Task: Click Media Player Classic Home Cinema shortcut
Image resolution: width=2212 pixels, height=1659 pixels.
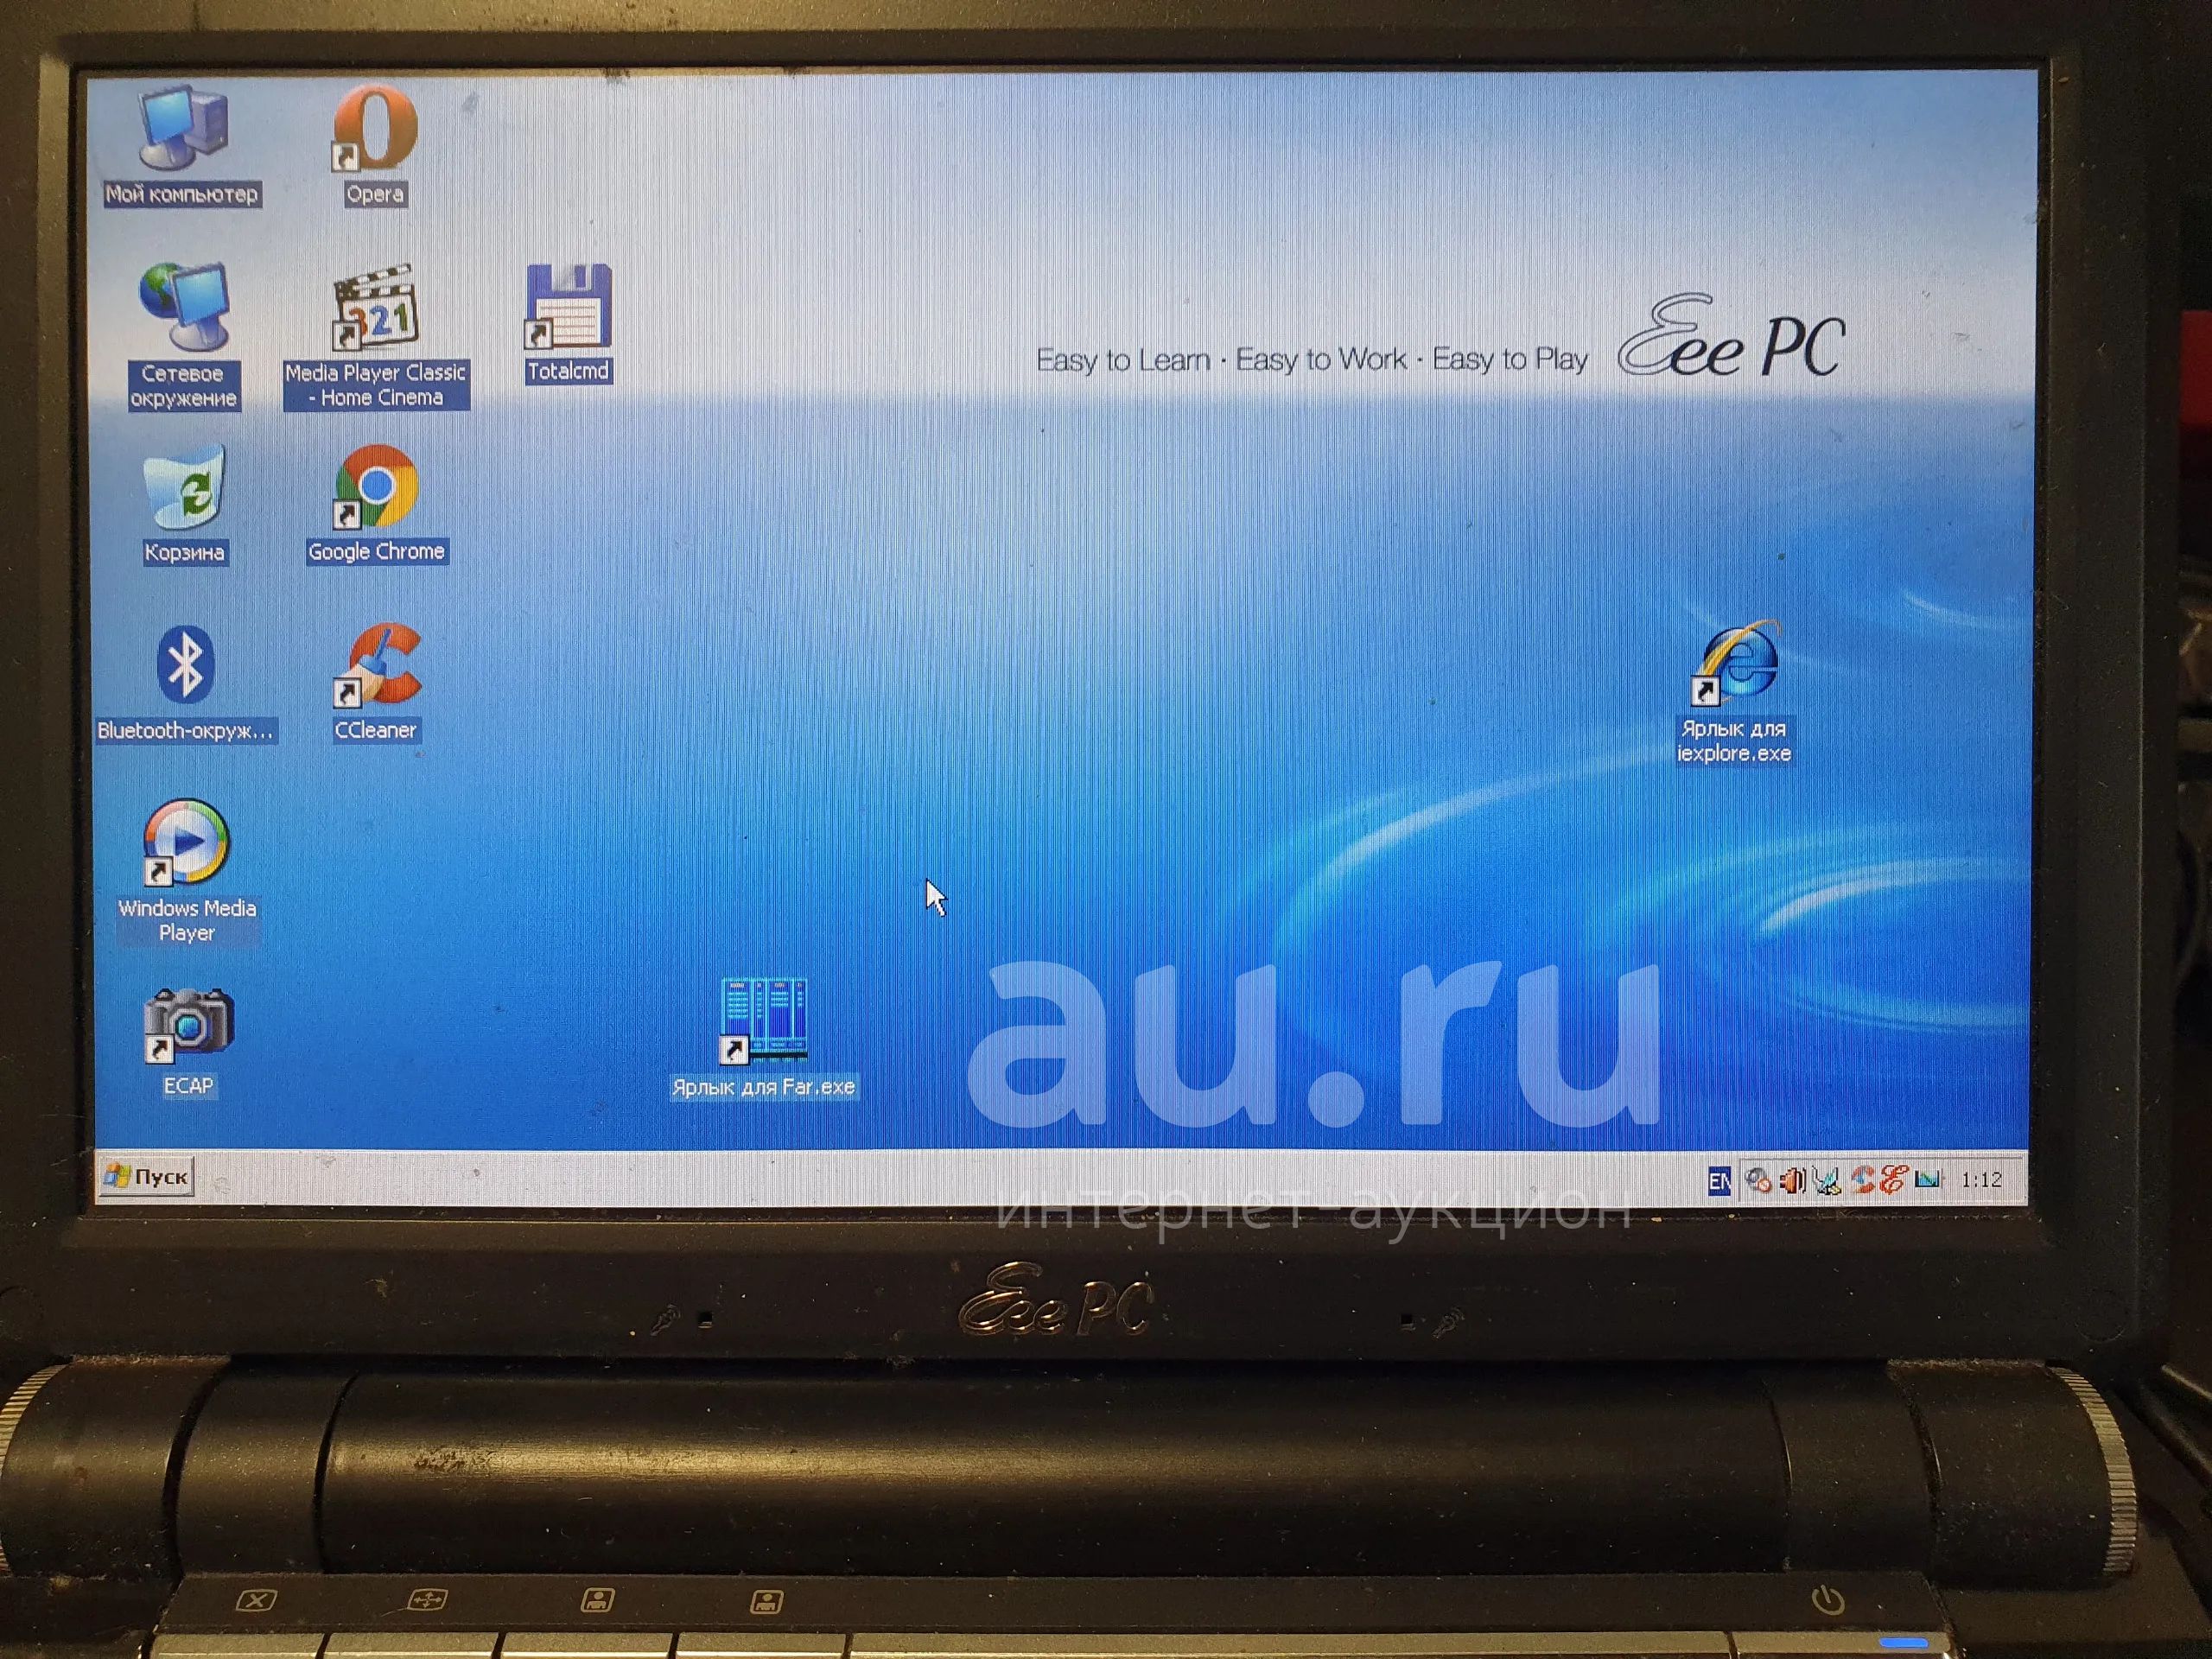Action: (375, 307)
